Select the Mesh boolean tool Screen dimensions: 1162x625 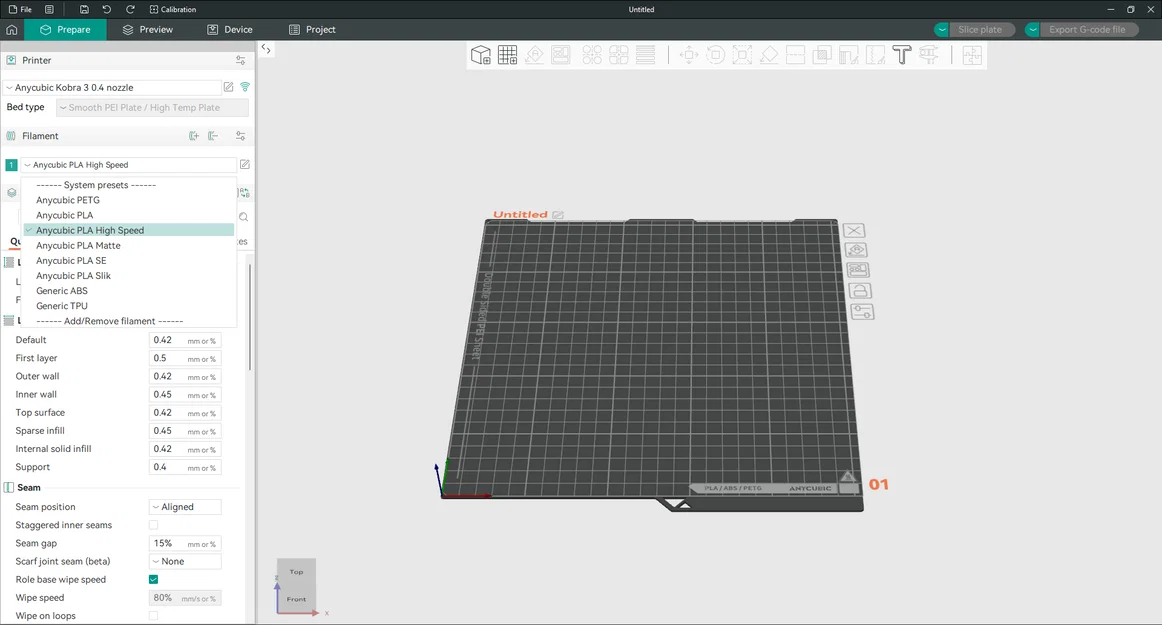pos(822,55)
